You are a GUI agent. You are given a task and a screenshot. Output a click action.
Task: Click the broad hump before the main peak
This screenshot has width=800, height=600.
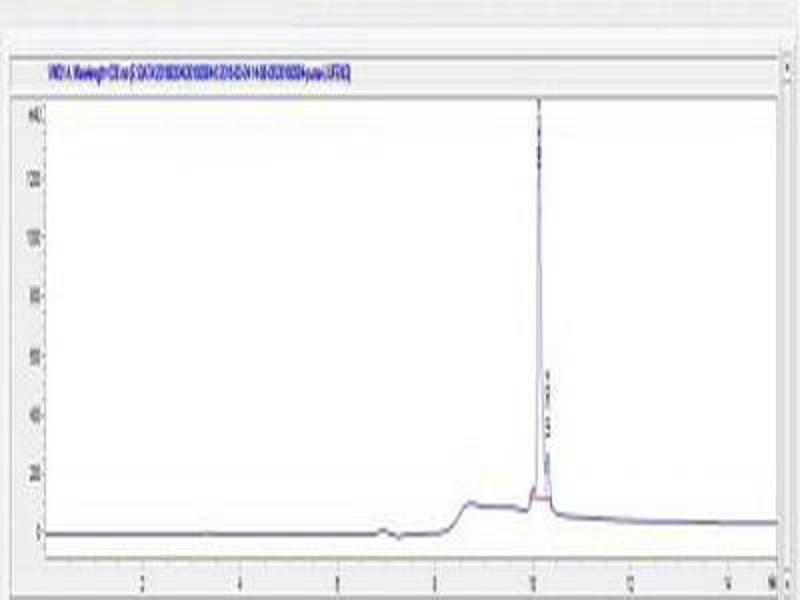[472, 504]
